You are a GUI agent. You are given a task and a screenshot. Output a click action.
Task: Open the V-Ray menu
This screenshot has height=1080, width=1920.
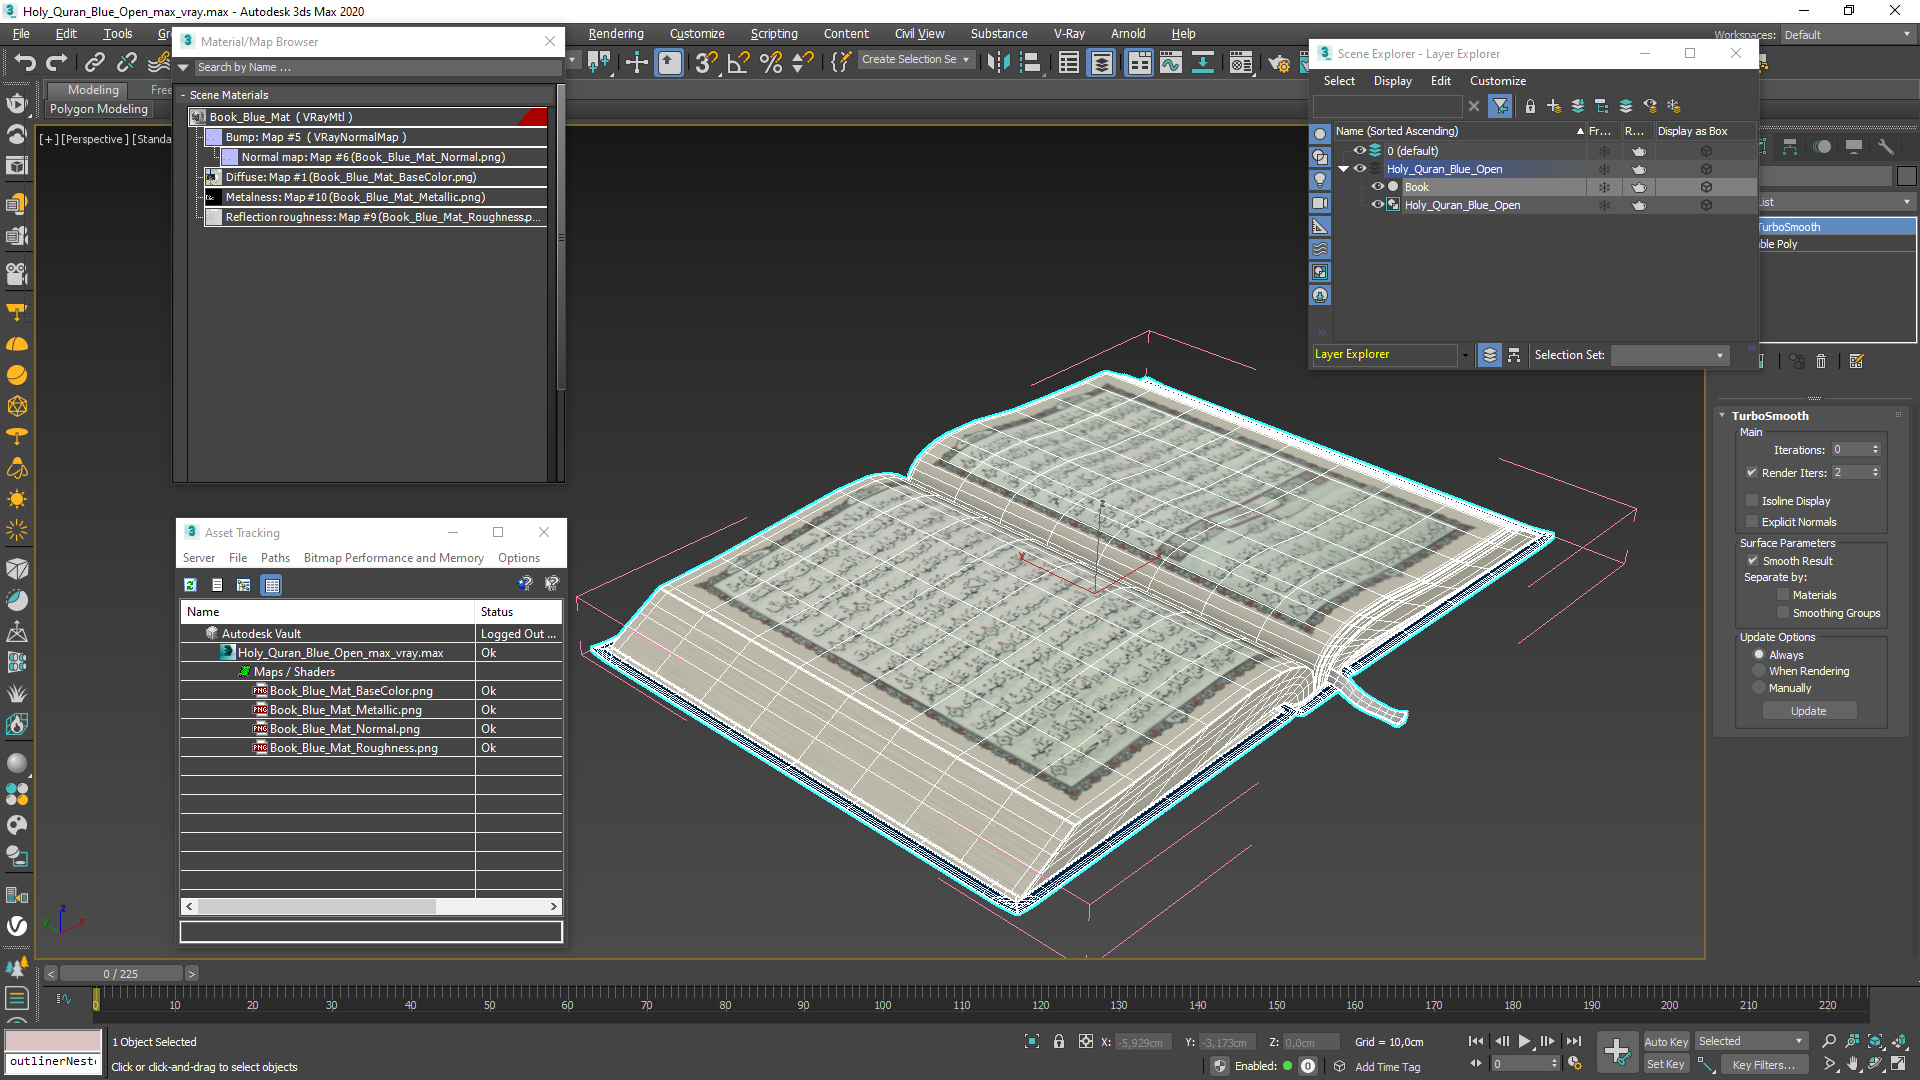[x=1069, y=34]
